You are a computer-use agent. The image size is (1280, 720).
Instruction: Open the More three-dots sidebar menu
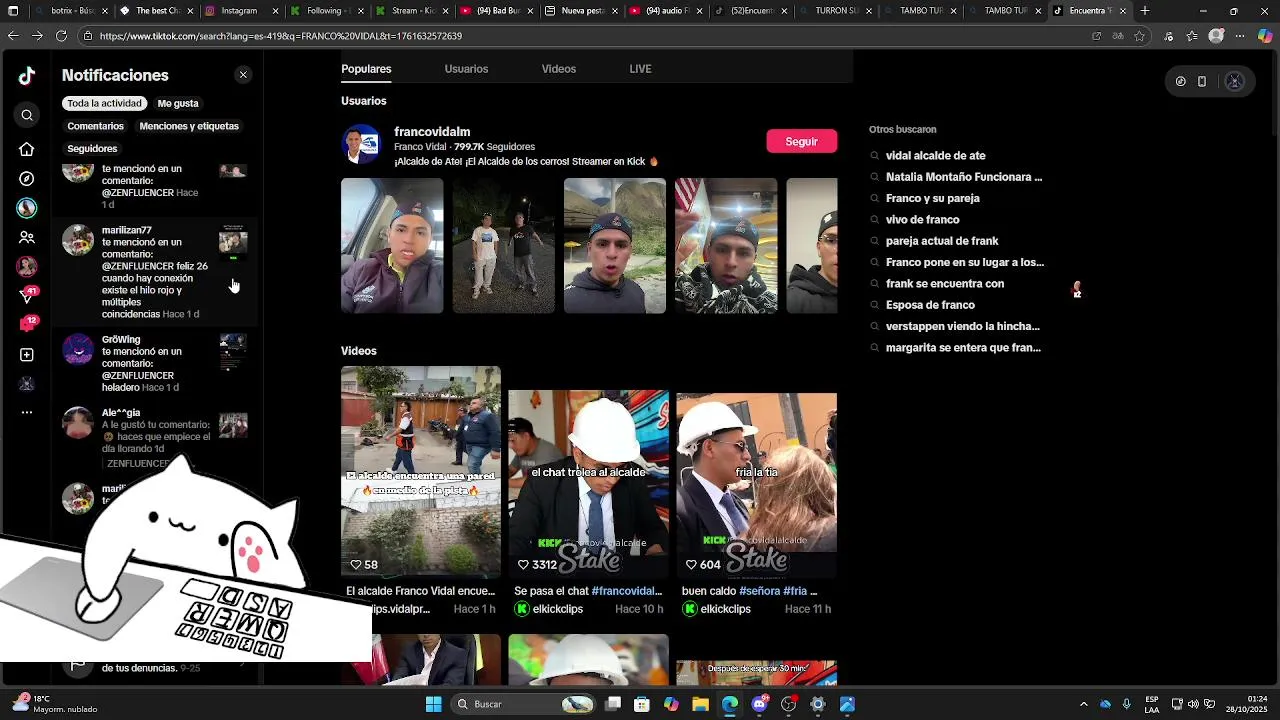[27, 412]
